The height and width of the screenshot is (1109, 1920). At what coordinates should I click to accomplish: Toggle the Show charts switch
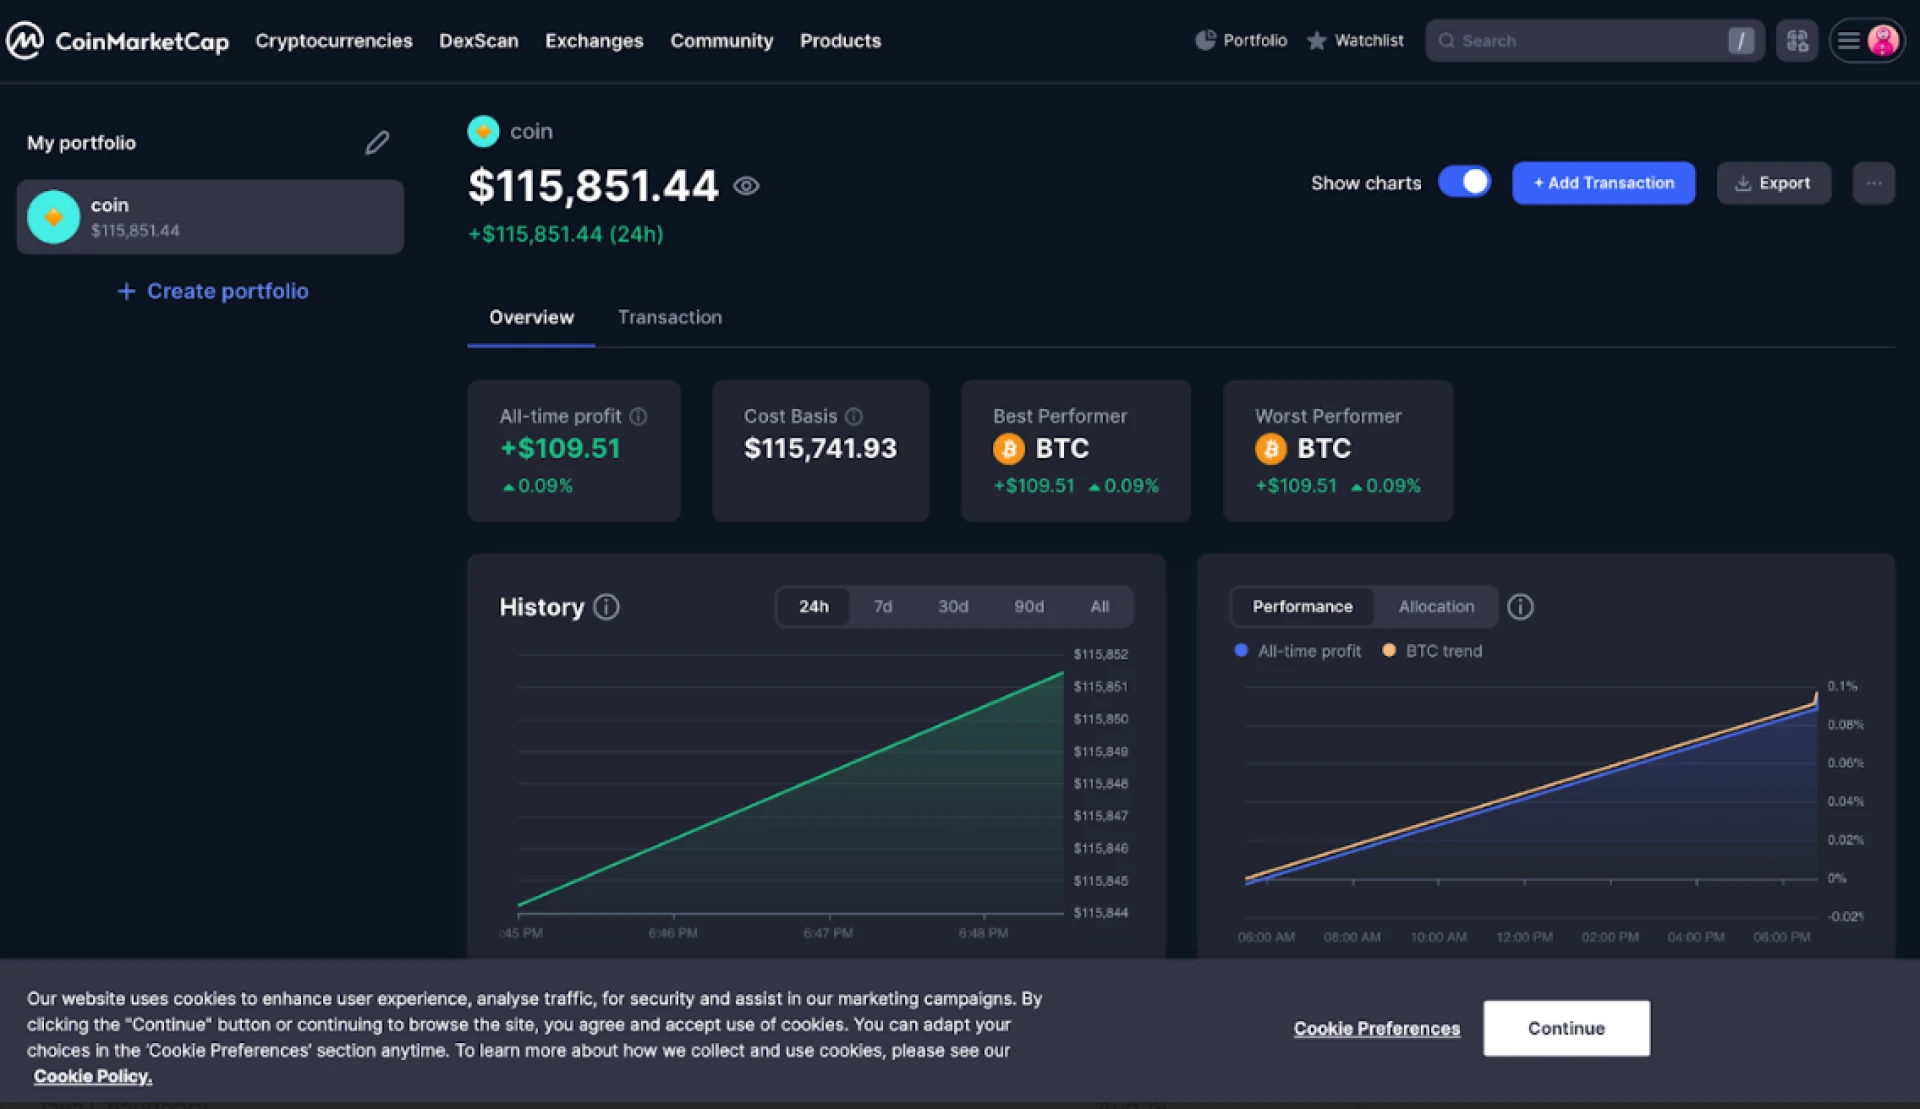[1464, 181]
